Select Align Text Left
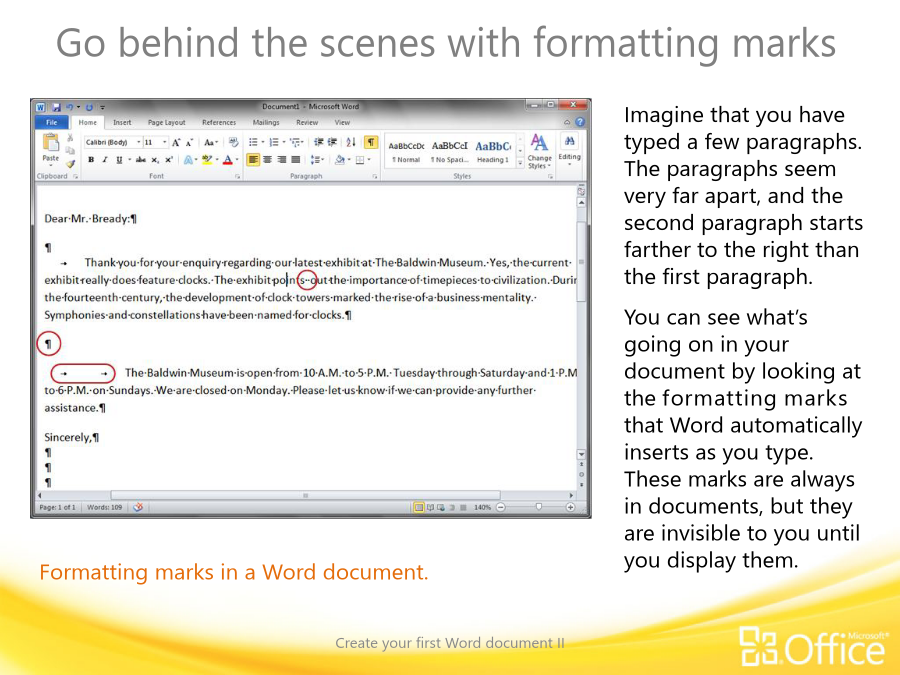Screen dimensions: 900x675 (x=253, y=160)
